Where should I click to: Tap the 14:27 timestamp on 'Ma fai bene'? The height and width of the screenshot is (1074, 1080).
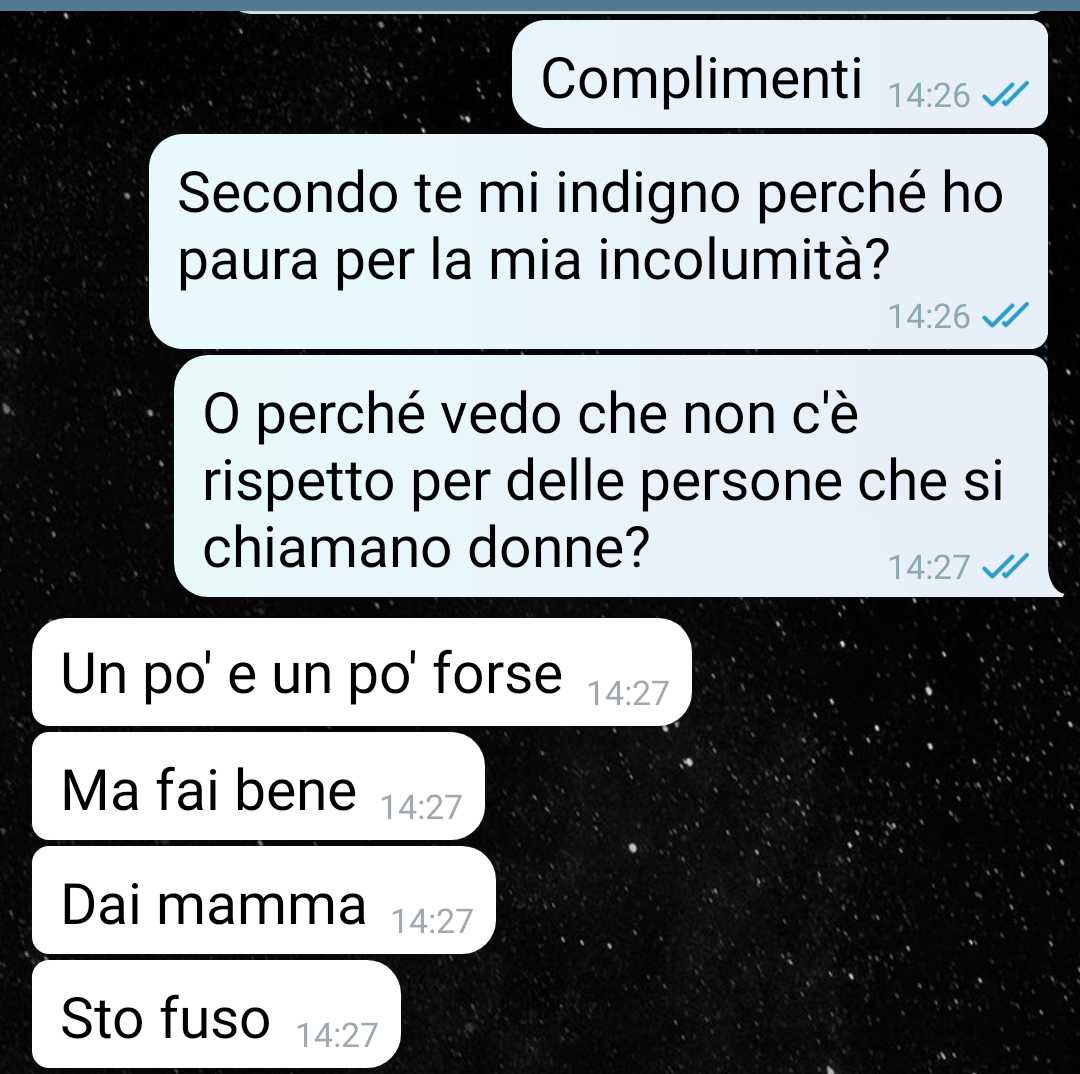click(x=421, y=807)
